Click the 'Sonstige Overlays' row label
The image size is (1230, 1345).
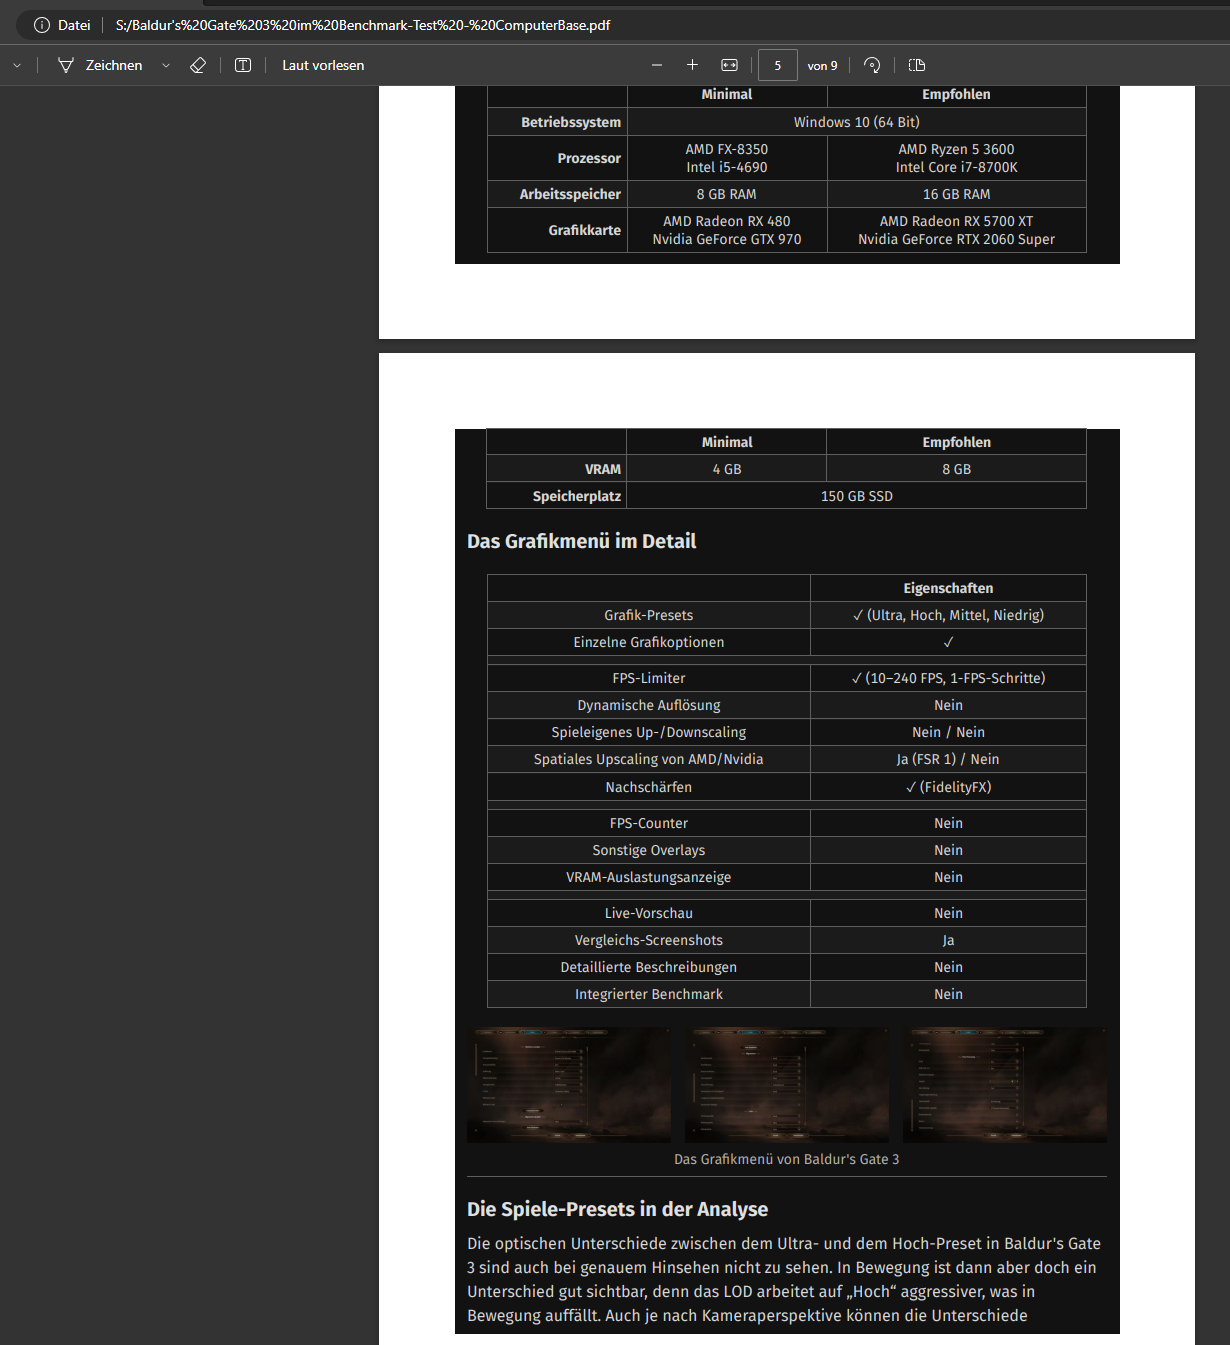click(649, 850)
